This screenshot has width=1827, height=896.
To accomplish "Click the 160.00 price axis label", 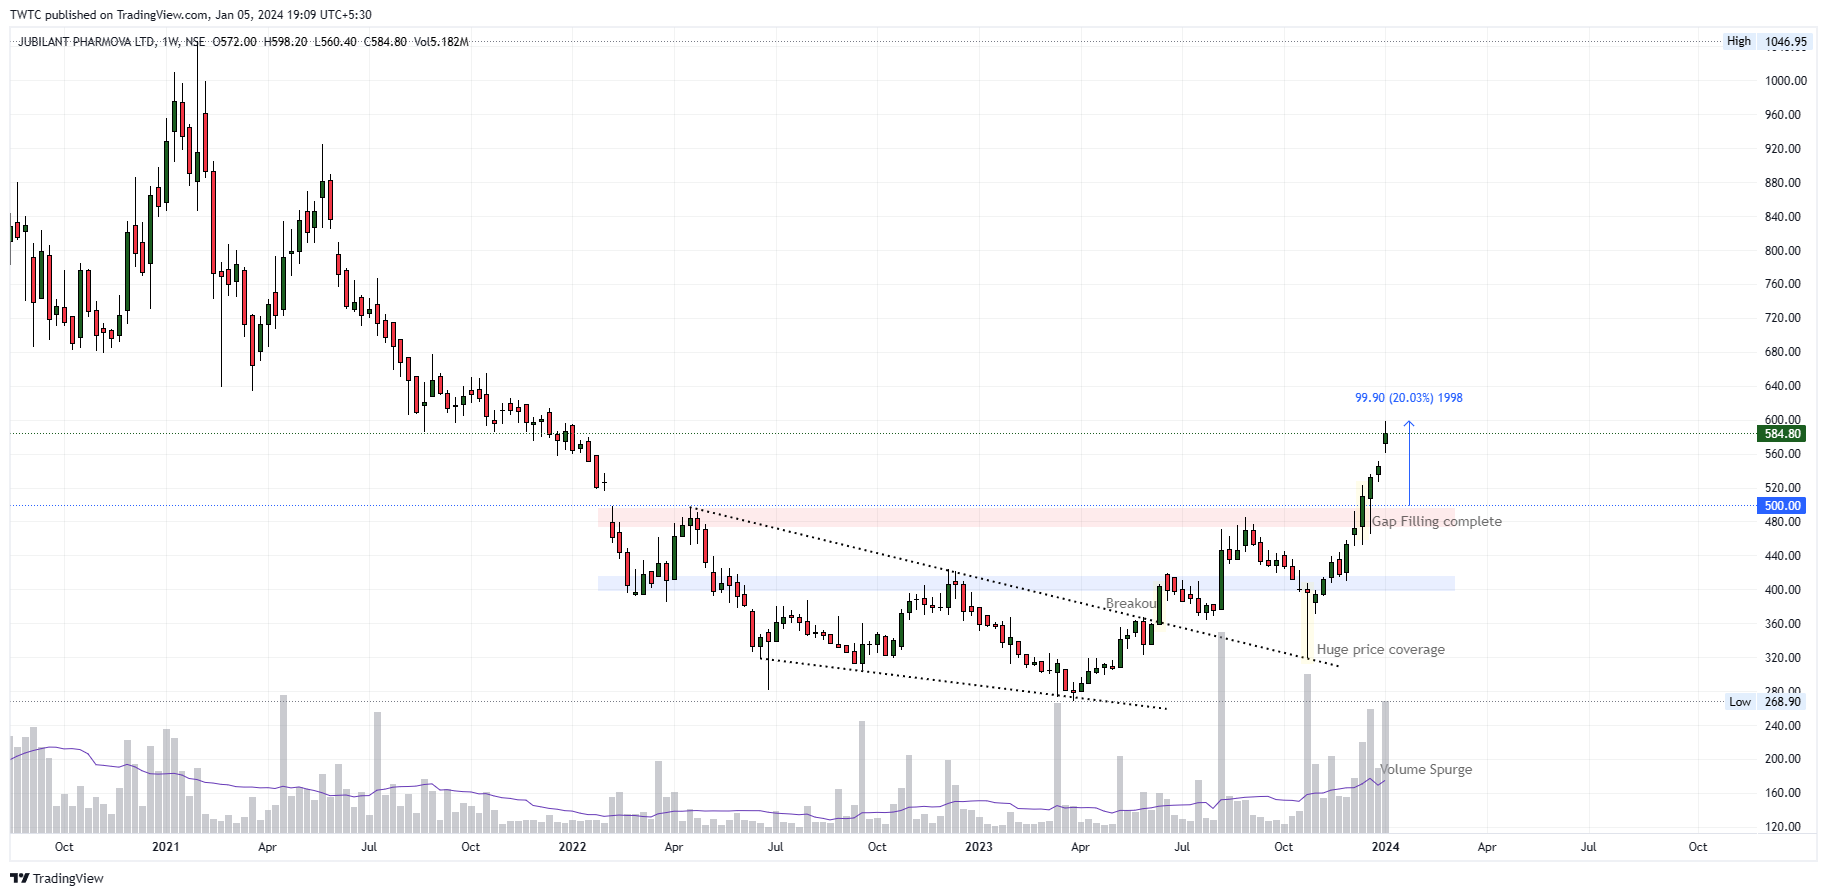I will point(1782,793).
